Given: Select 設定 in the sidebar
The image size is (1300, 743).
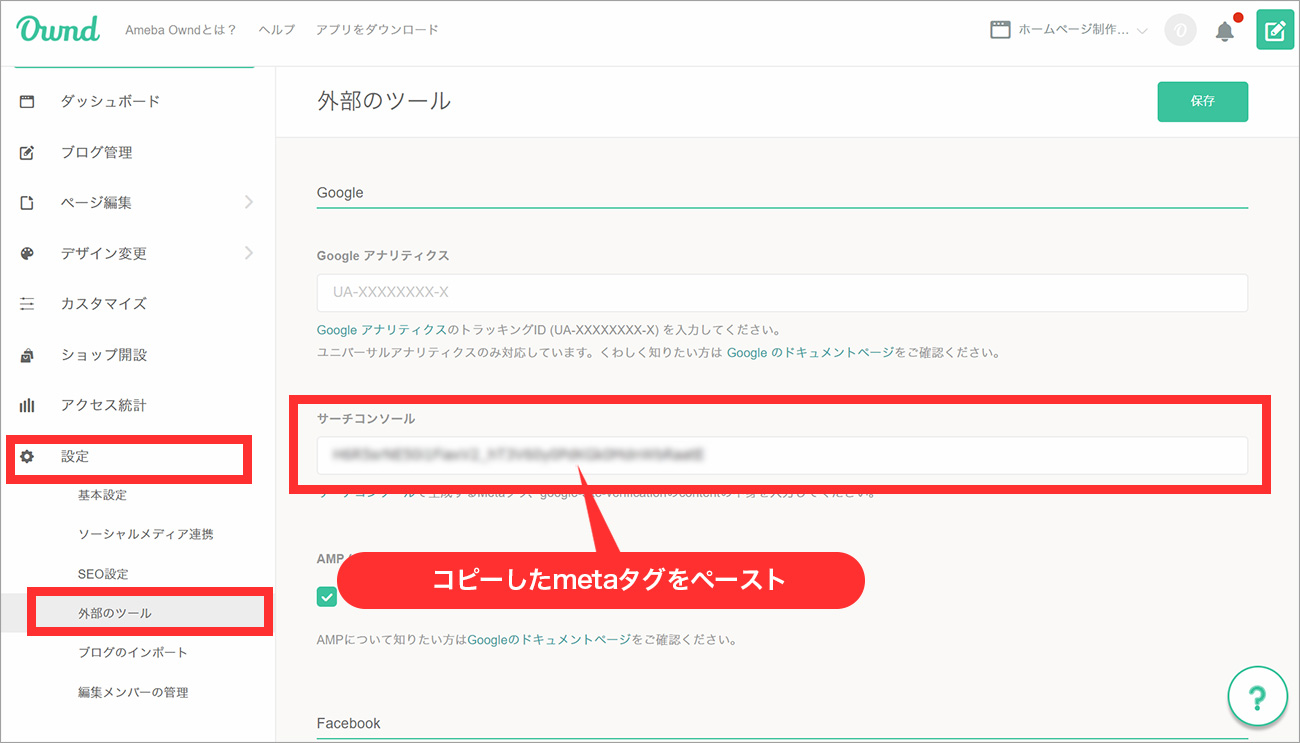Looking at the screenshot, I should [x=75, y=456].
